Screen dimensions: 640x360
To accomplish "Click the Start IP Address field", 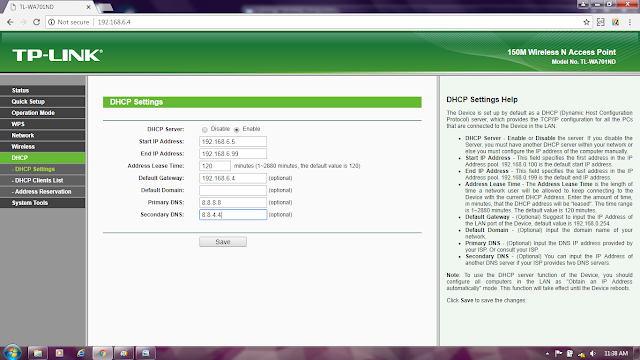I will (233, 142).
